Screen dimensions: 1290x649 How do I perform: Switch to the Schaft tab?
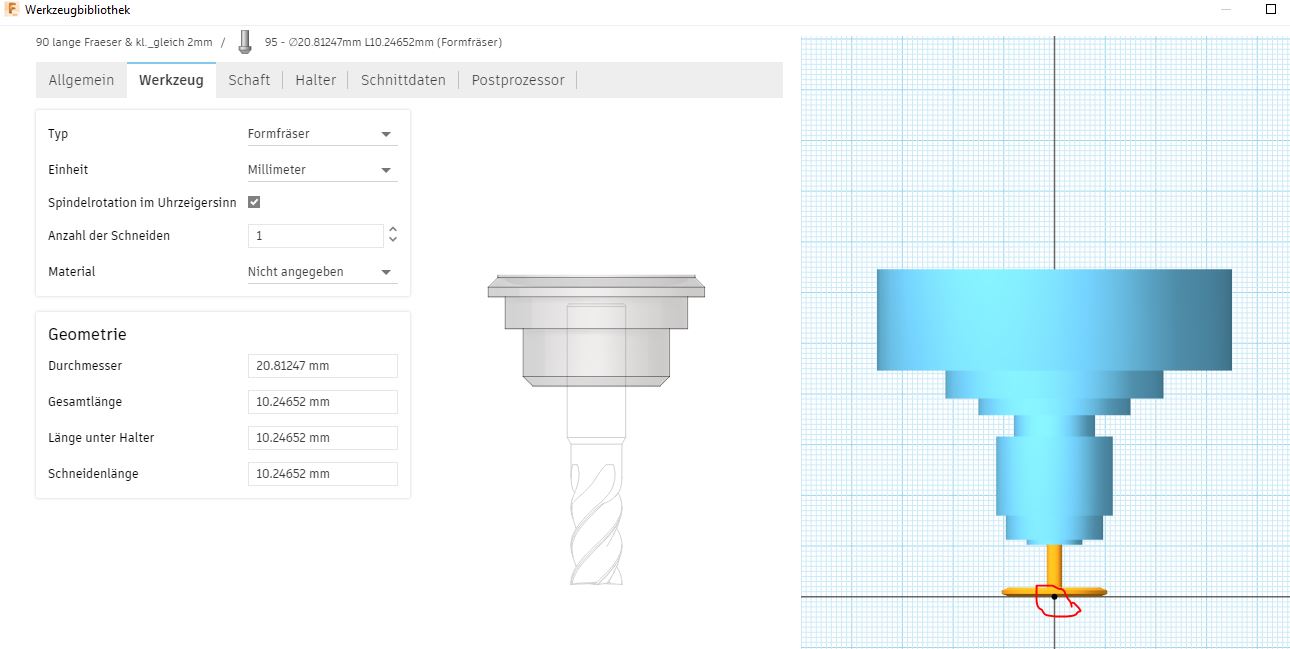(x=249, y=80)
